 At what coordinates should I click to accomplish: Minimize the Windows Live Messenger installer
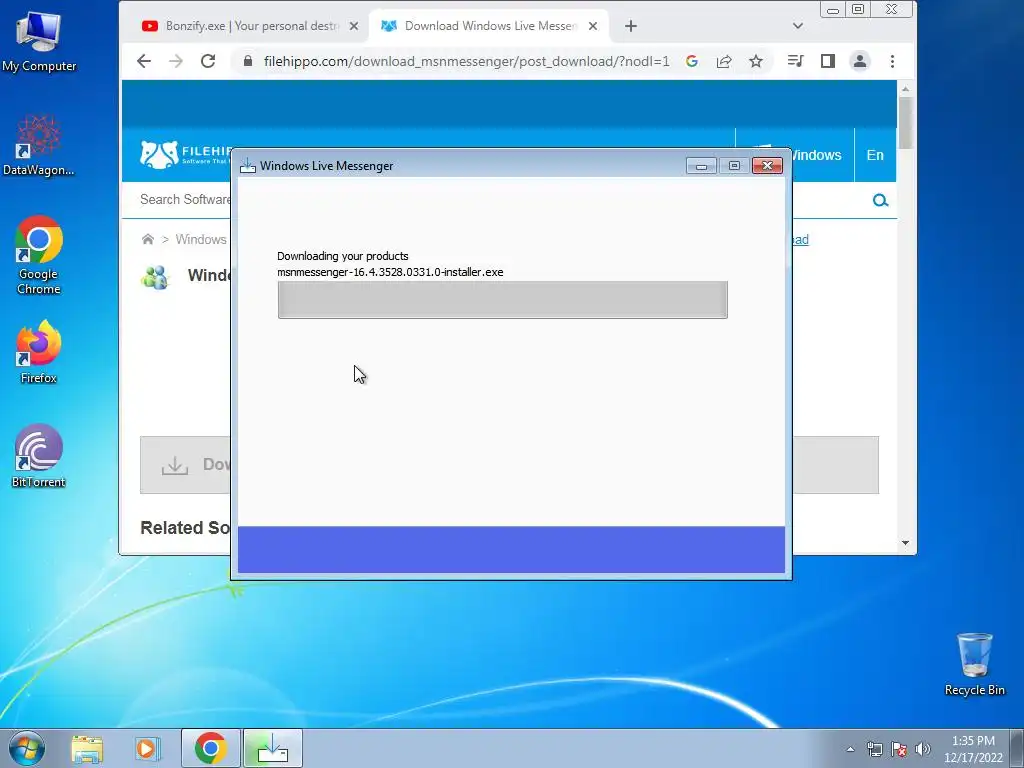(x=701, y=166)
